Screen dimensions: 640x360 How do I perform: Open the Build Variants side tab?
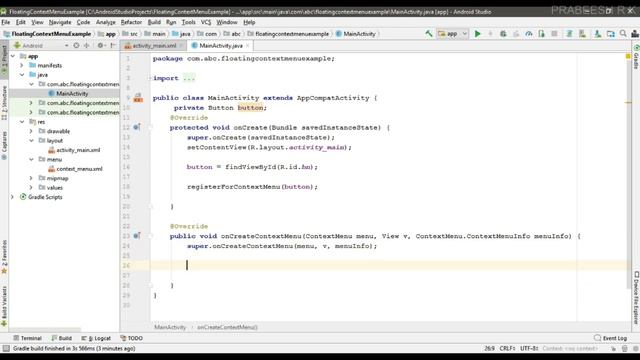4,306
